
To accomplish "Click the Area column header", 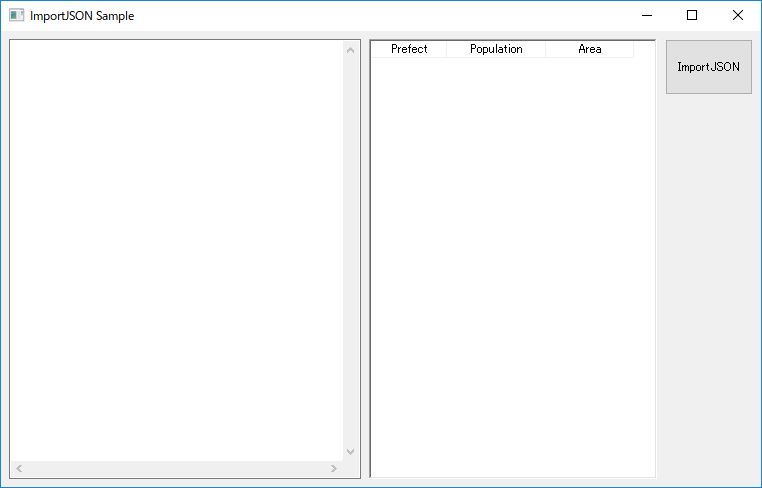I will (x=589, y=49).
